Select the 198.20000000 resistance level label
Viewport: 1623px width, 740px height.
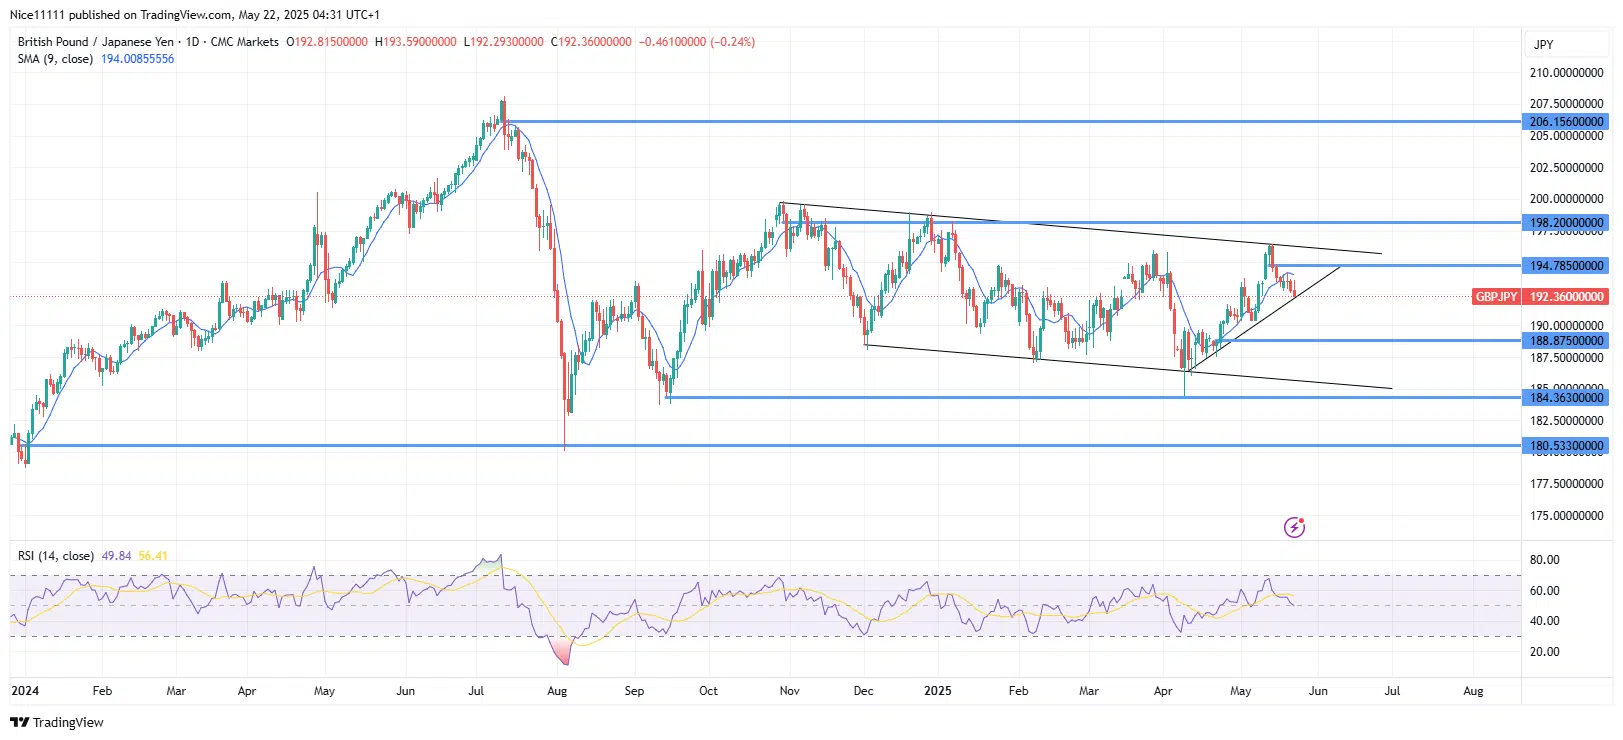(x=1566, y=223)
